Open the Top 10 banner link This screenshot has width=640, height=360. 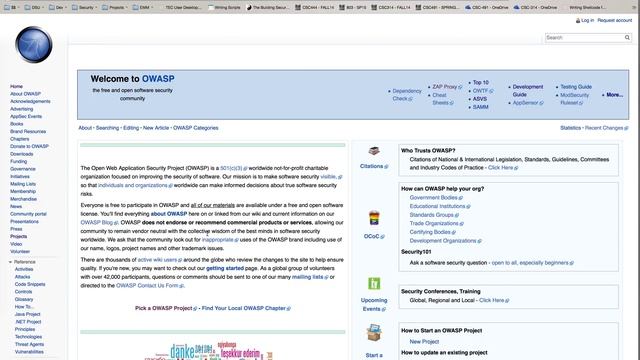click(481, 82)
